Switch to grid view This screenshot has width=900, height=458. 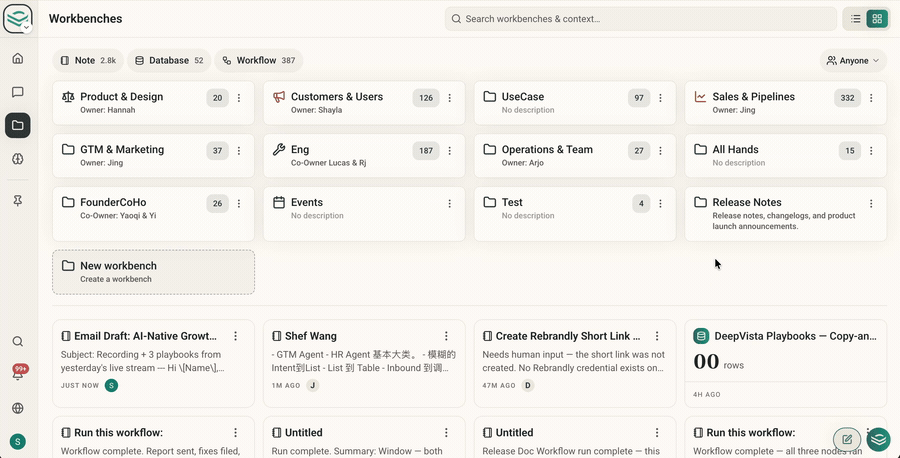(876, 19)
